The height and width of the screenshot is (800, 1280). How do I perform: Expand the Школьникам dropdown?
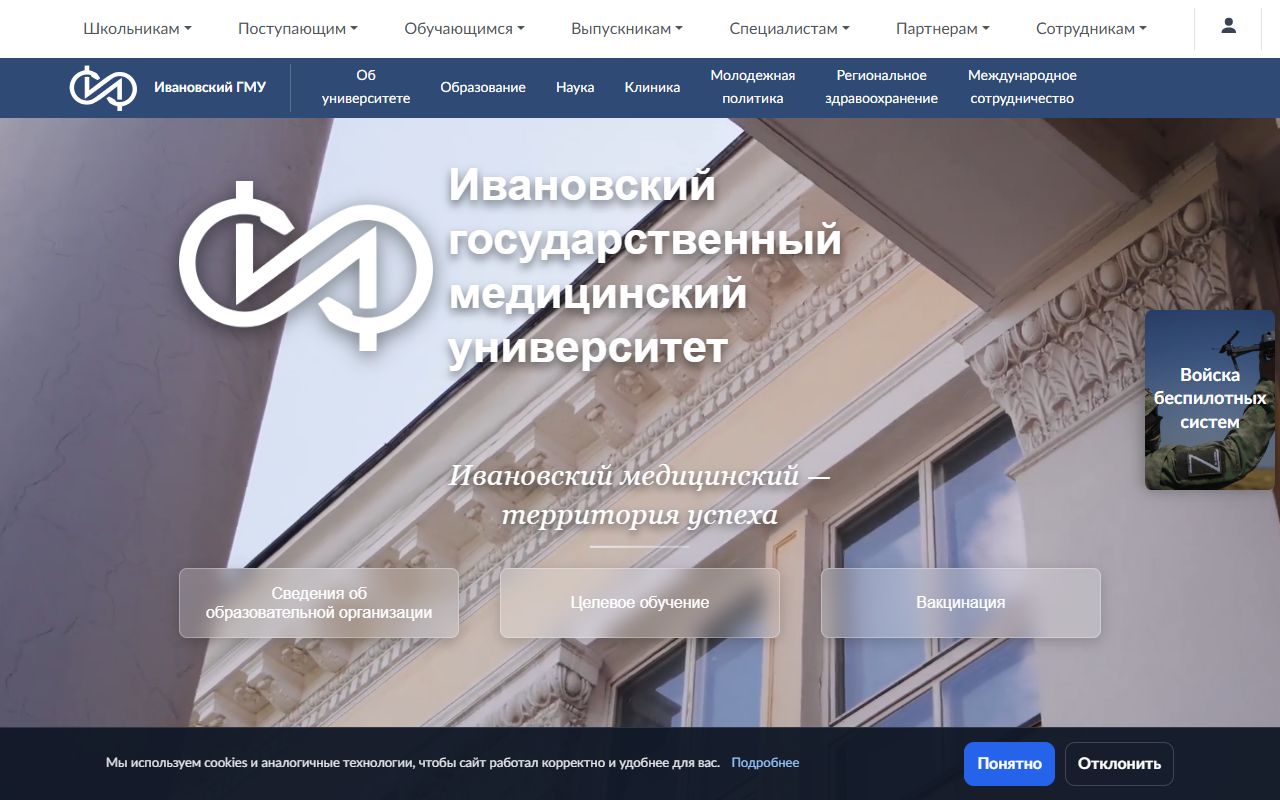(138, 29)
